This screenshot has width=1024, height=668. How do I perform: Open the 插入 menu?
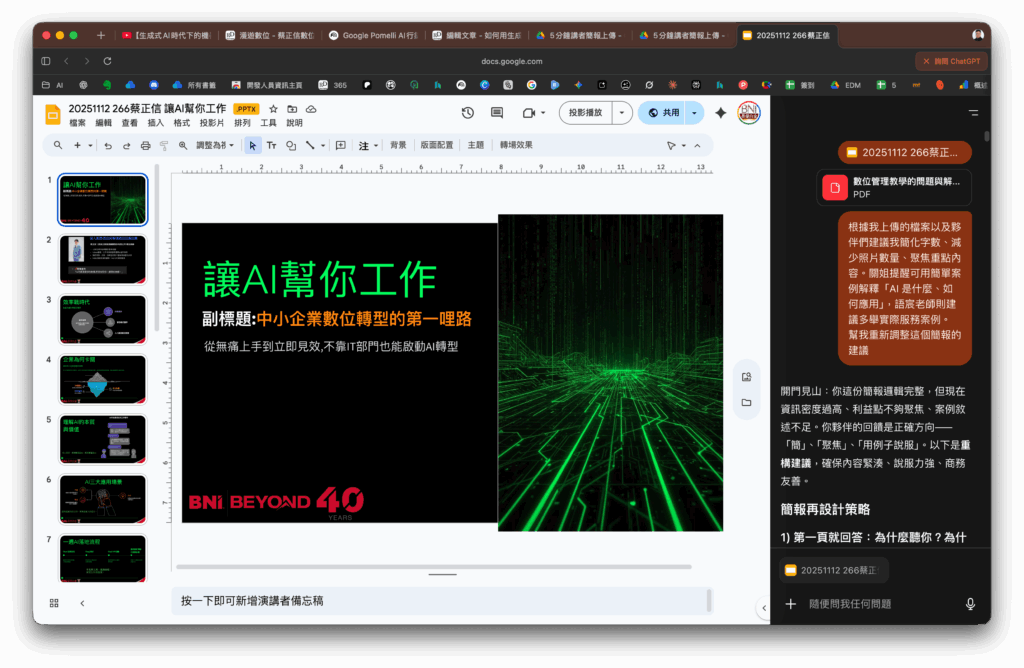(x=156, y=123)
